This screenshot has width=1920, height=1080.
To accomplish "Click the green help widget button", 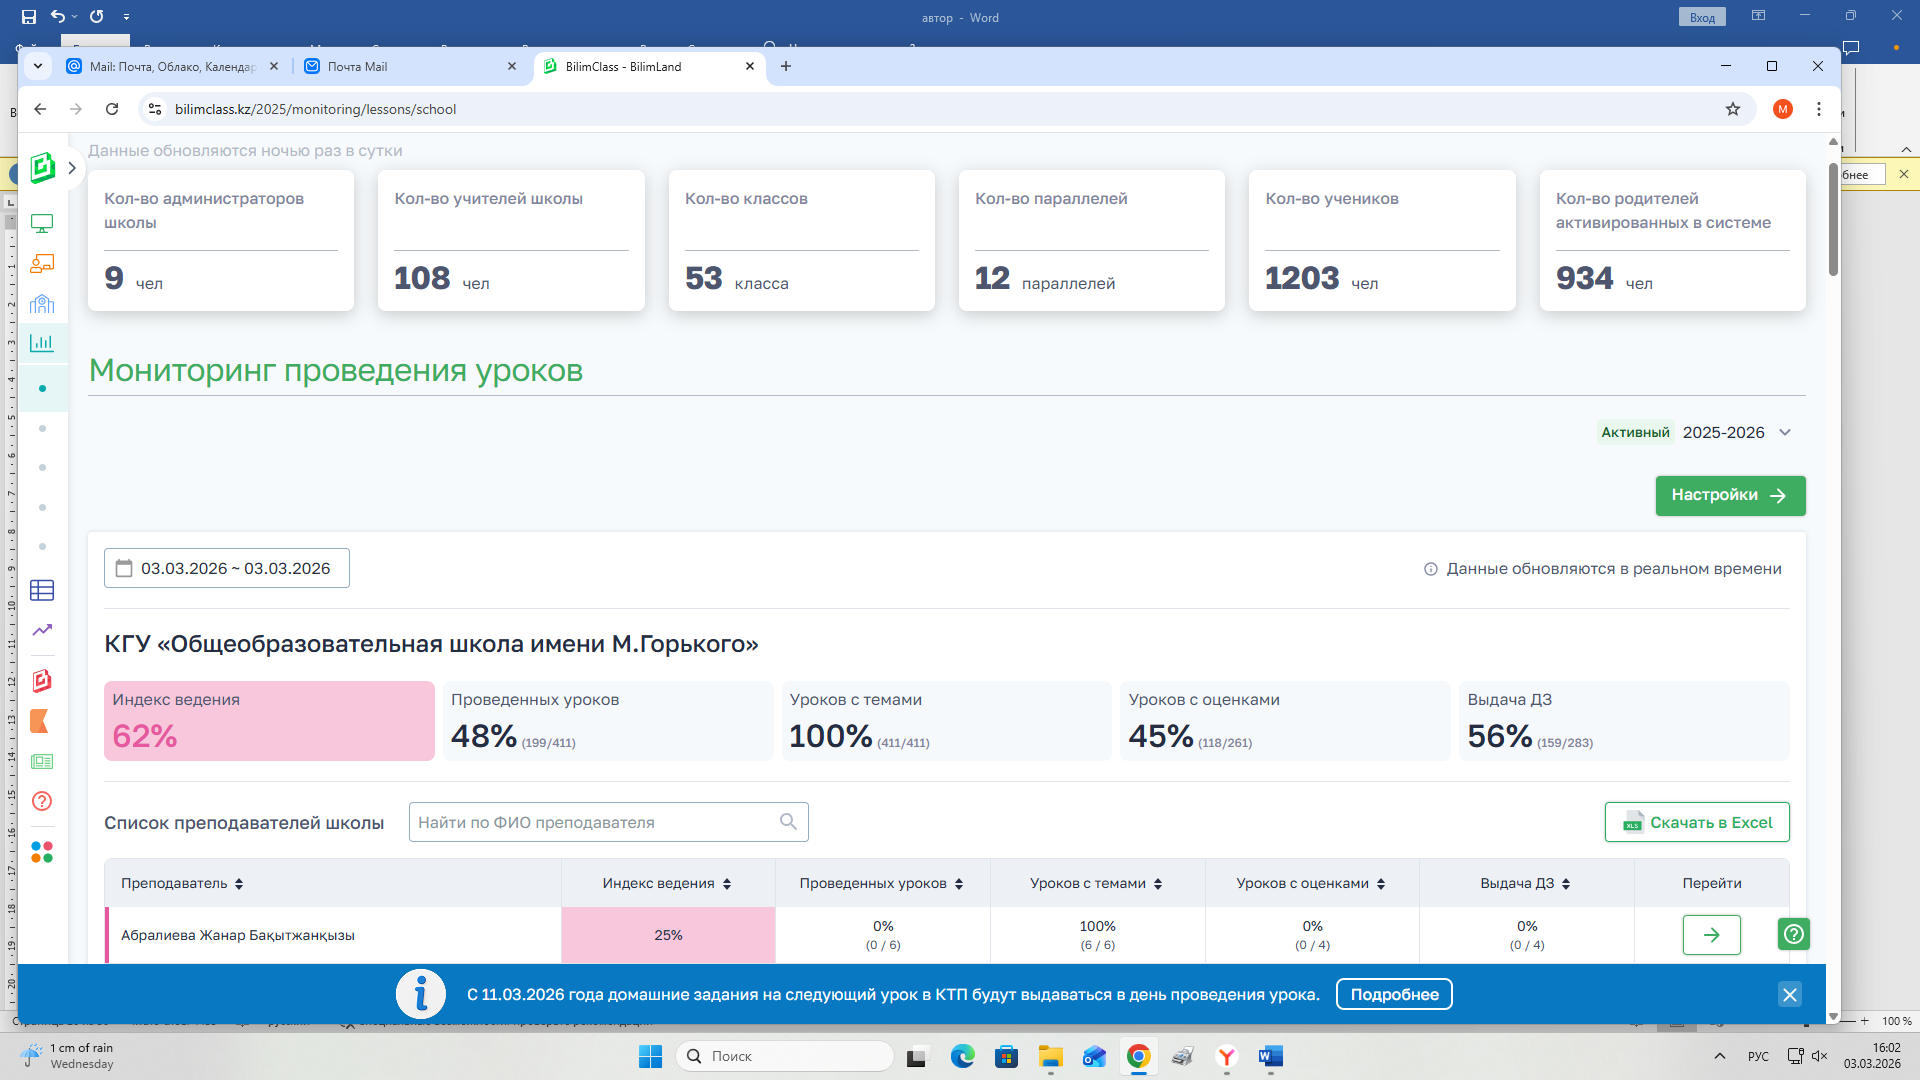I will coord(1794,934).
